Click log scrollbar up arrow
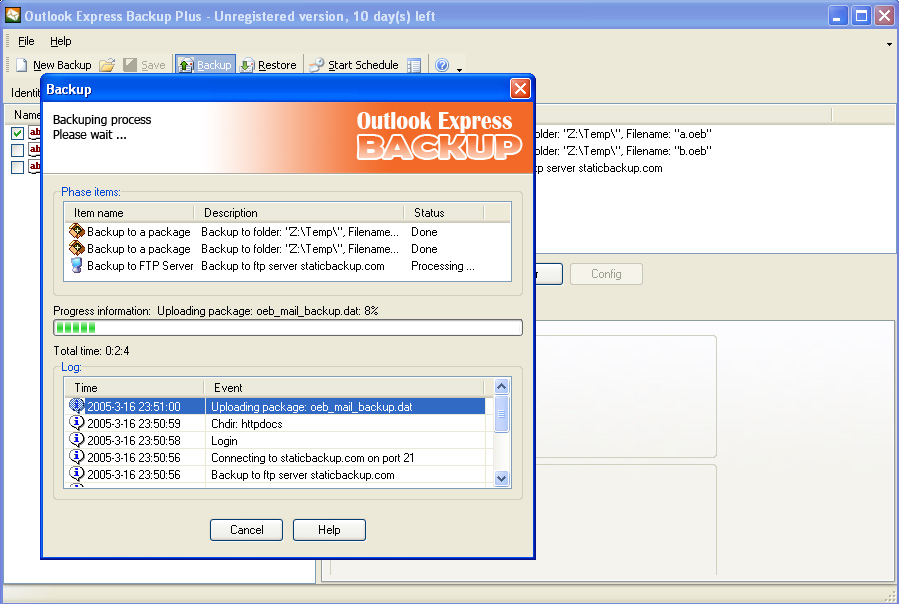The width and height of the screenshot is (899, 604). point(501,387)
